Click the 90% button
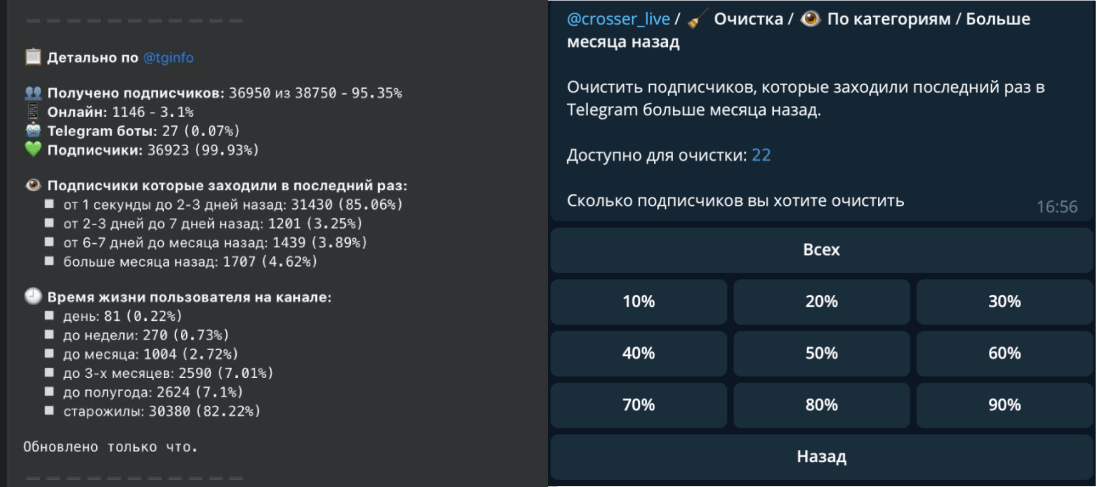 1005,405
